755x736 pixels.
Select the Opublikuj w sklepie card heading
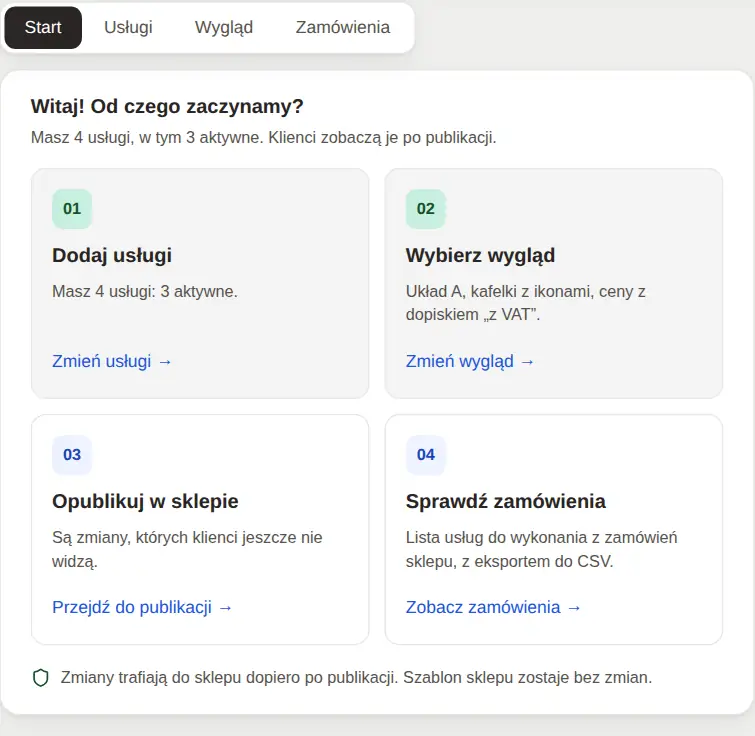pos(145,502)
